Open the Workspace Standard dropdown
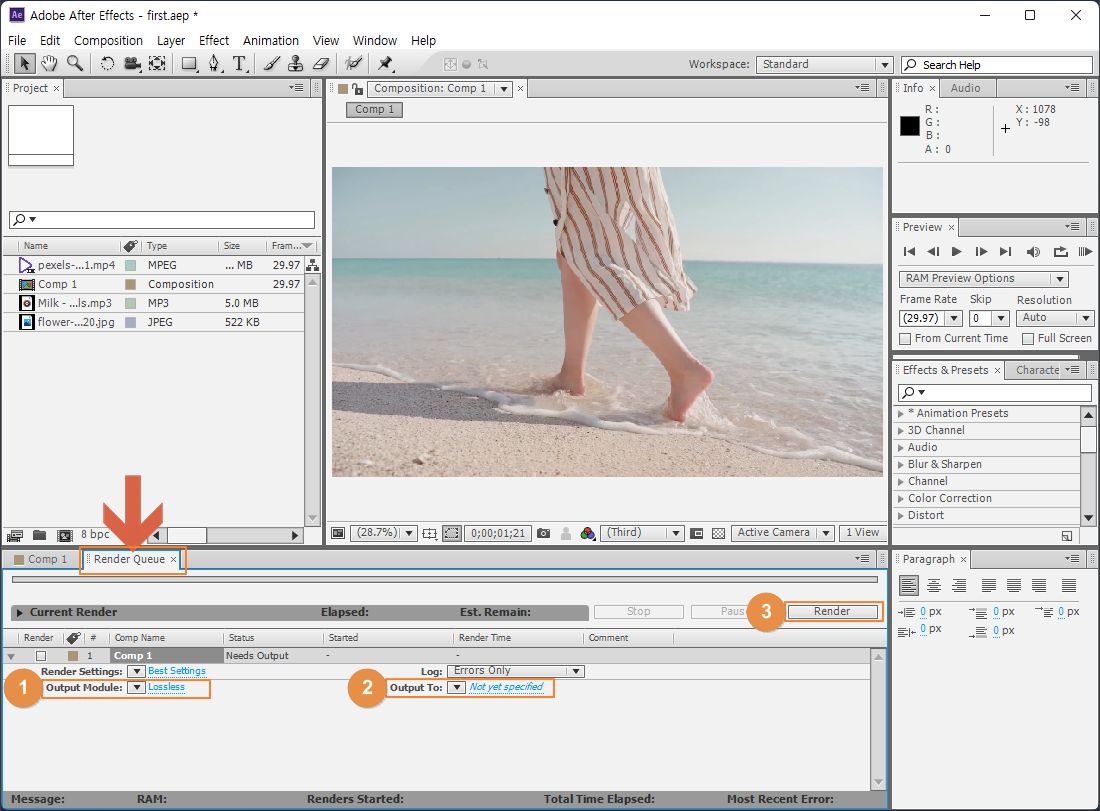 pos(824,64)
